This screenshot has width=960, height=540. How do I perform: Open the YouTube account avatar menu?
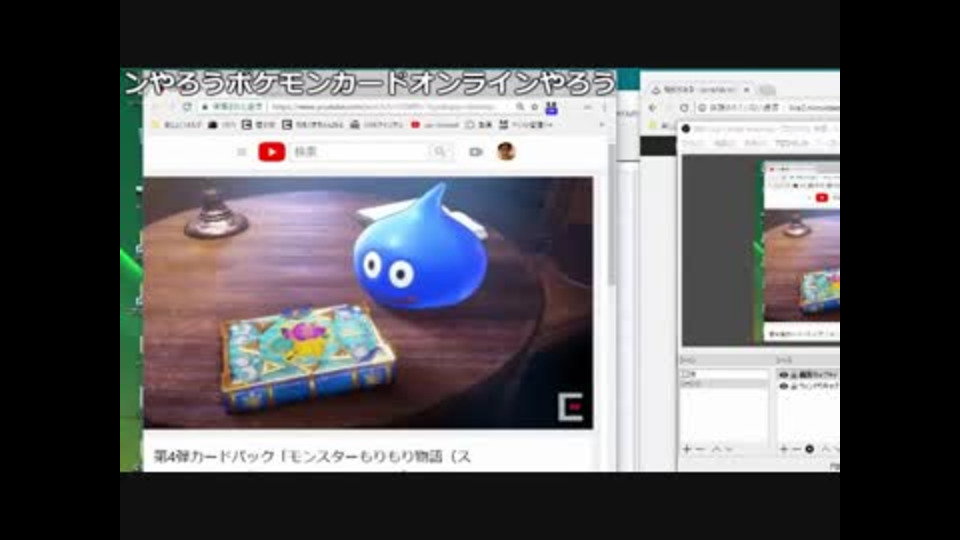click(x=506, y=151)
